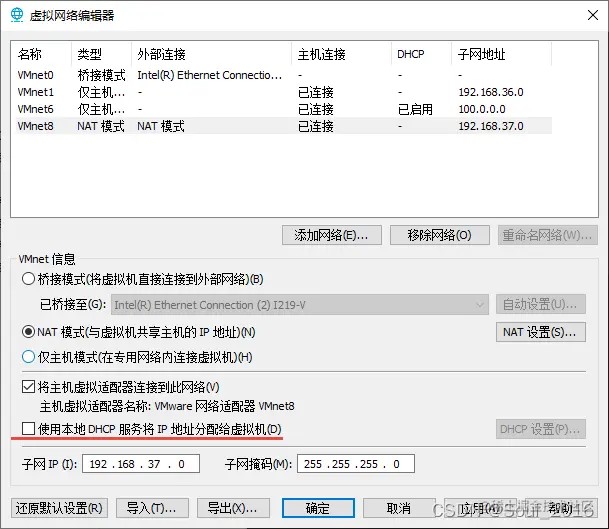Click NAT 模式 external connection cell
Image resolution: width=609 pixels, height=529 pixels.
161,126
